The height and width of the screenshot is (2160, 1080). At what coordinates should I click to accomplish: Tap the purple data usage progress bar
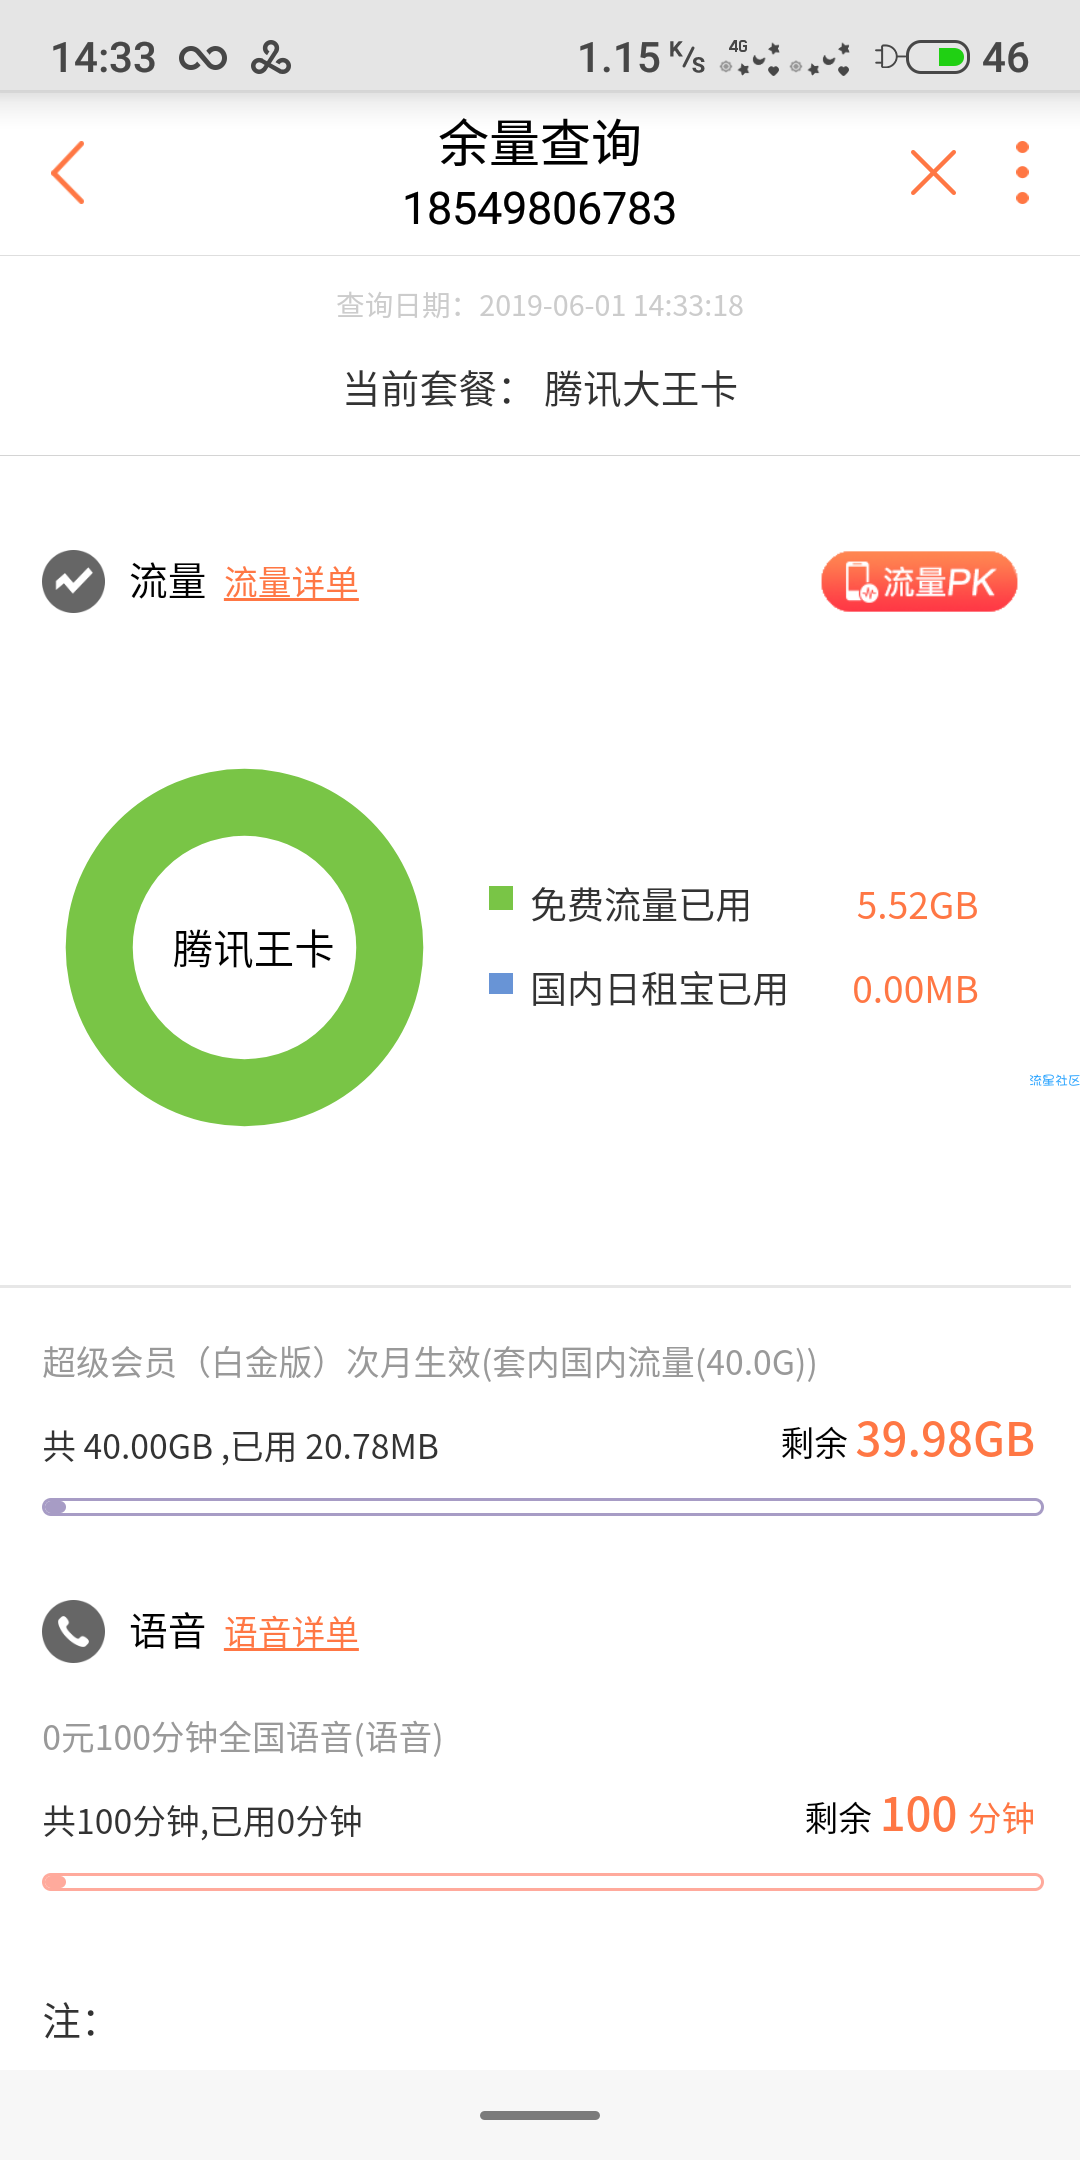click(x=542, y=1507)
